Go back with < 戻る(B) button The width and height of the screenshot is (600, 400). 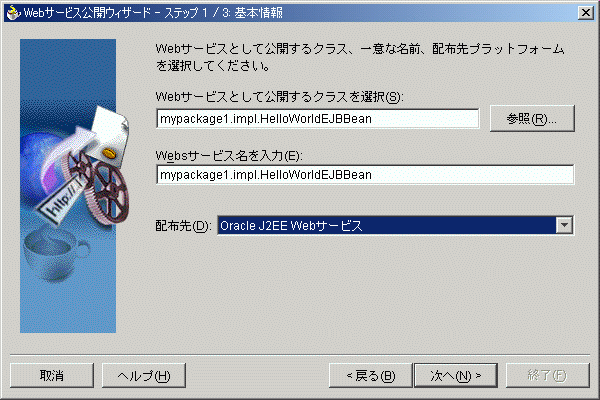[x=370, y=376]
